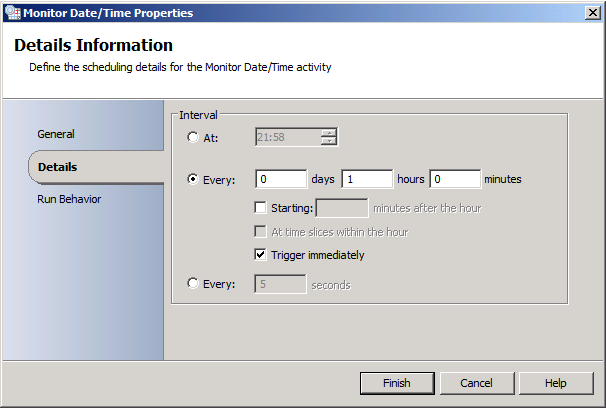Image resolution: width=606 pixels, height=408 pixels.
Task: Select the Details tab
Action: 58,167
